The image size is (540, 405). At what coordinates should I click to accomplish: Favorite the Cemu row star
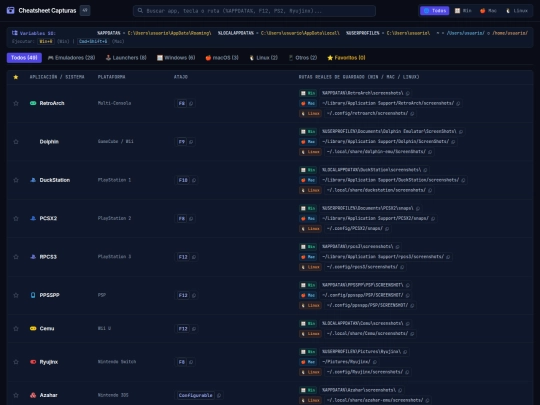pyautogui.click(x=16, y=329)
